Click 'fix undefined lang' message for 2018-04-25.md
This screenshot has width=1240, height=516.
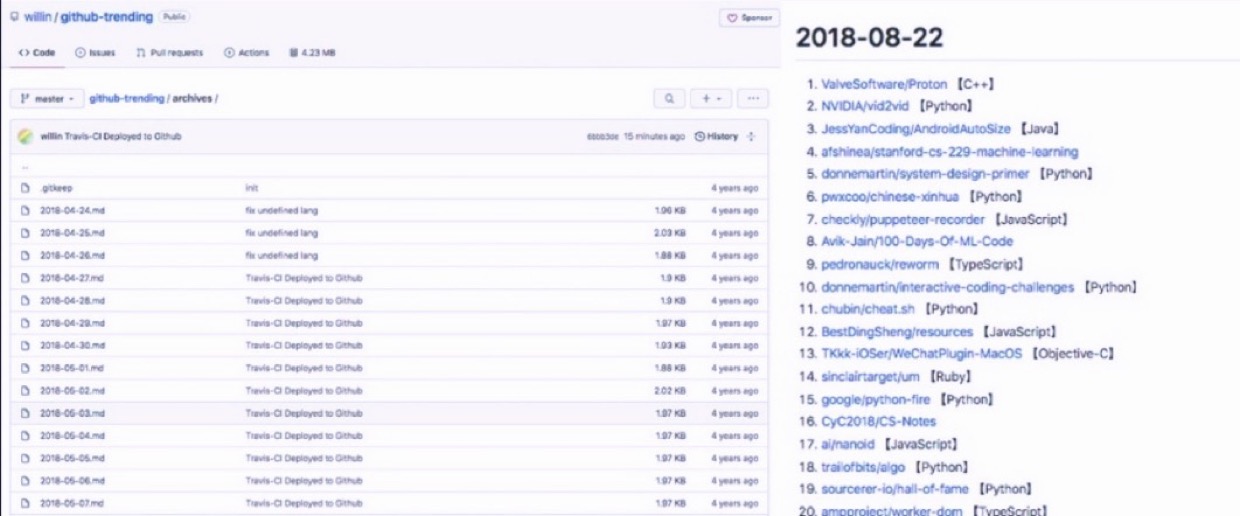coord(281,232)
